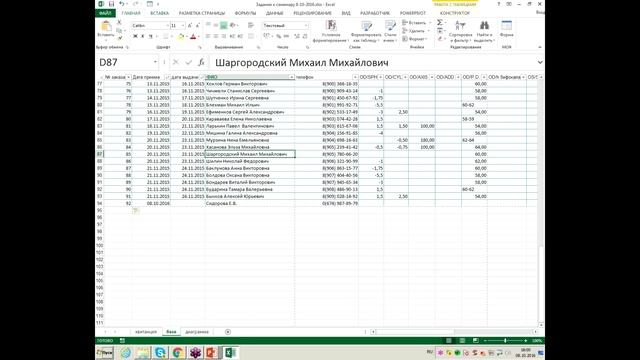The height and width of the screenshot is (360, 640).
Task: Switch to the диаграмма sheet tab
Action: coord(197,332)
